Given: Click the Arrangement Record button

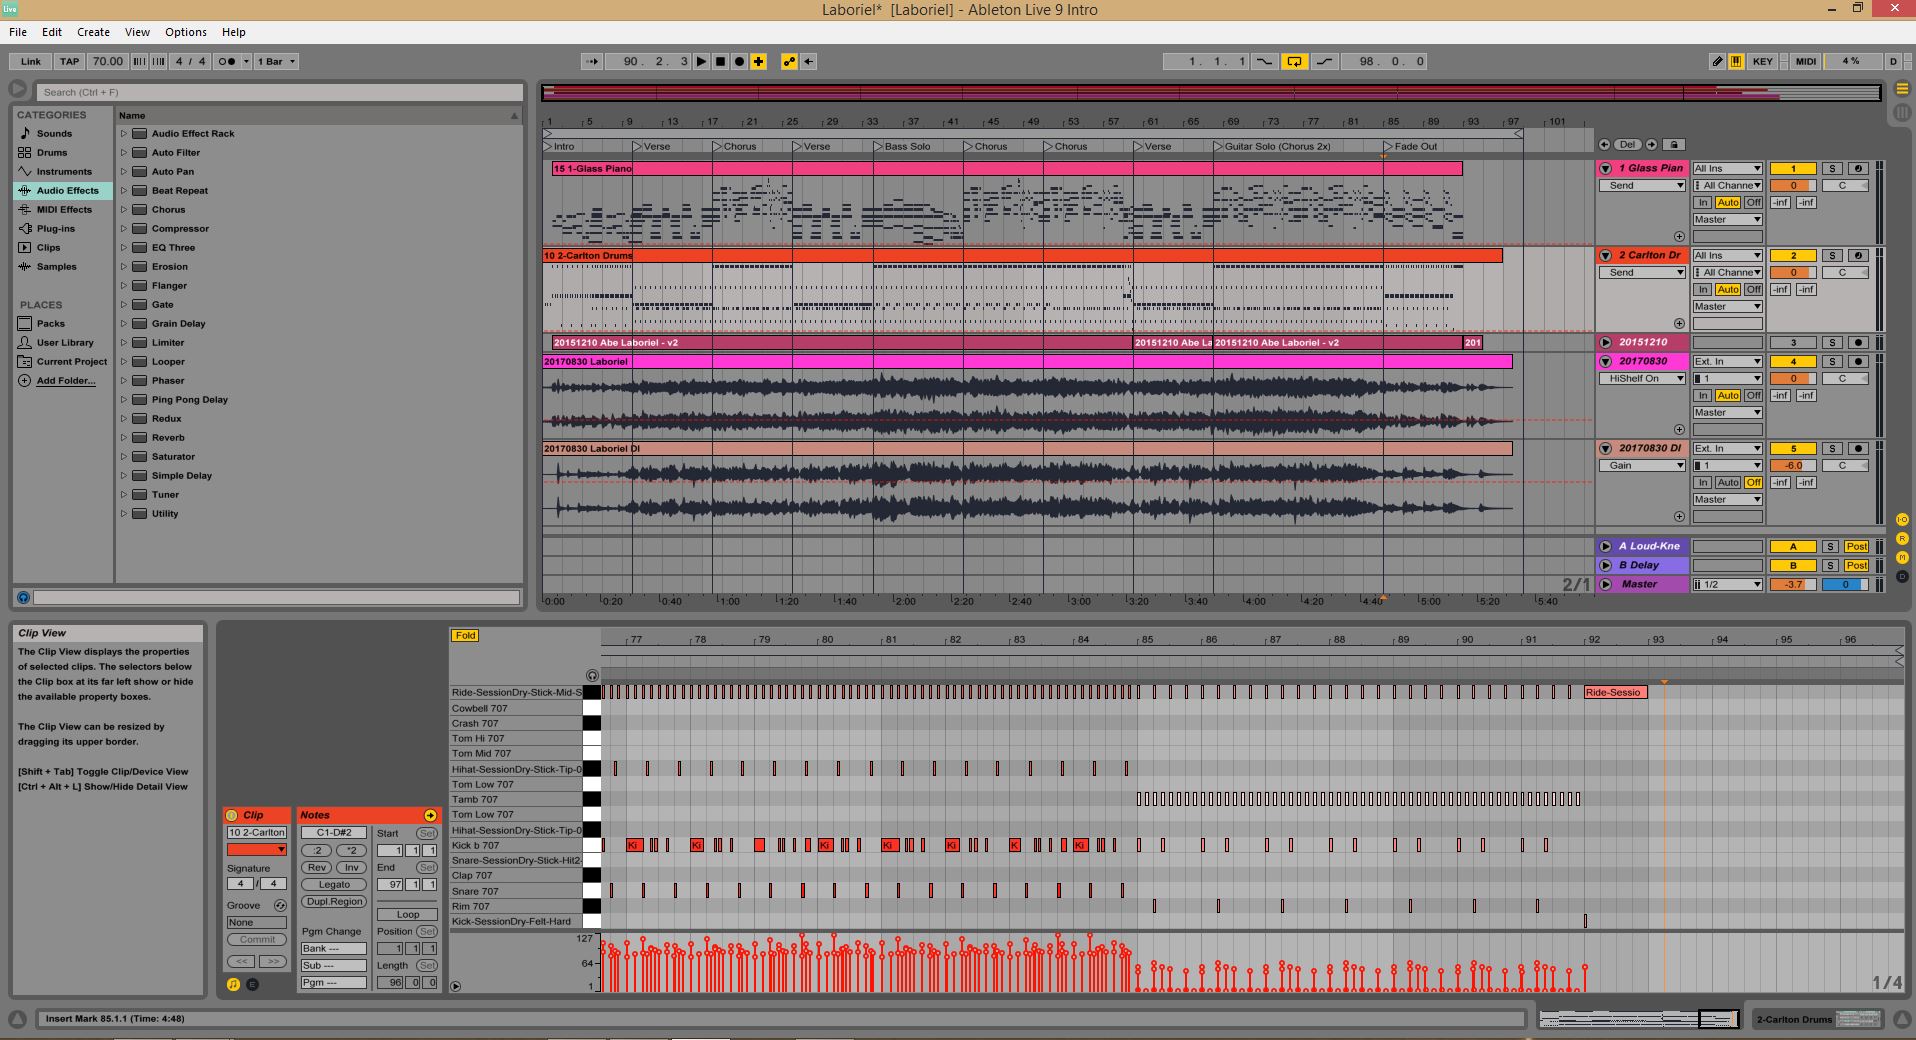Looking at the screenshot, I should (x=739, y=62).
